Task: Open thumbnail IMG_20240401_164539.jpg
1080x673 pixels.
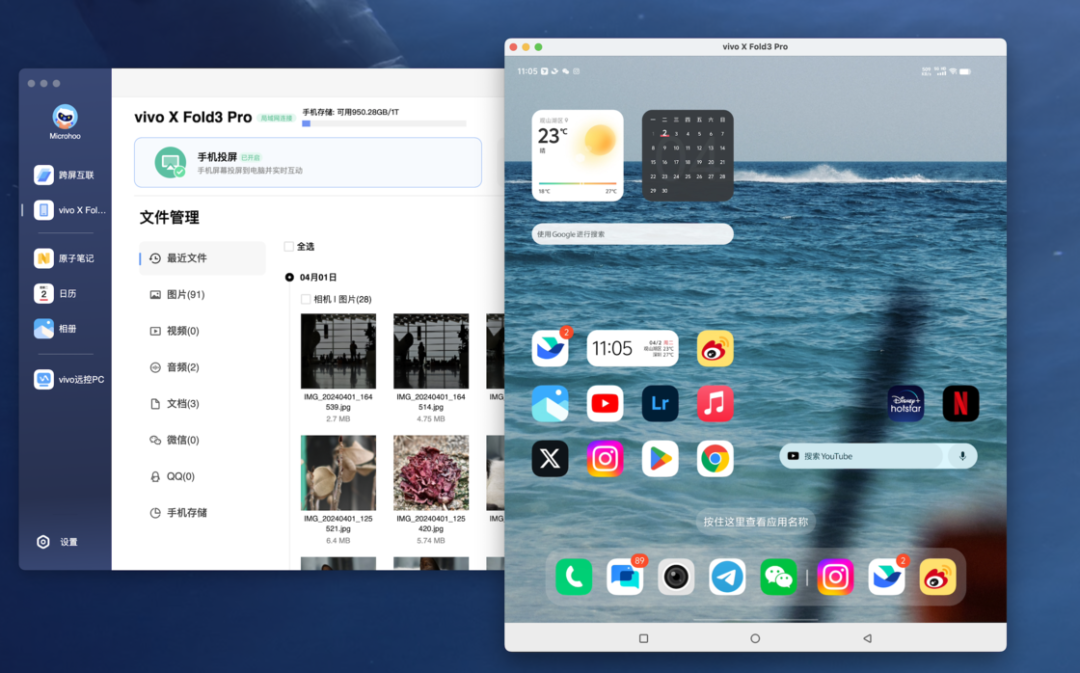Action: [x=338, y=351]
